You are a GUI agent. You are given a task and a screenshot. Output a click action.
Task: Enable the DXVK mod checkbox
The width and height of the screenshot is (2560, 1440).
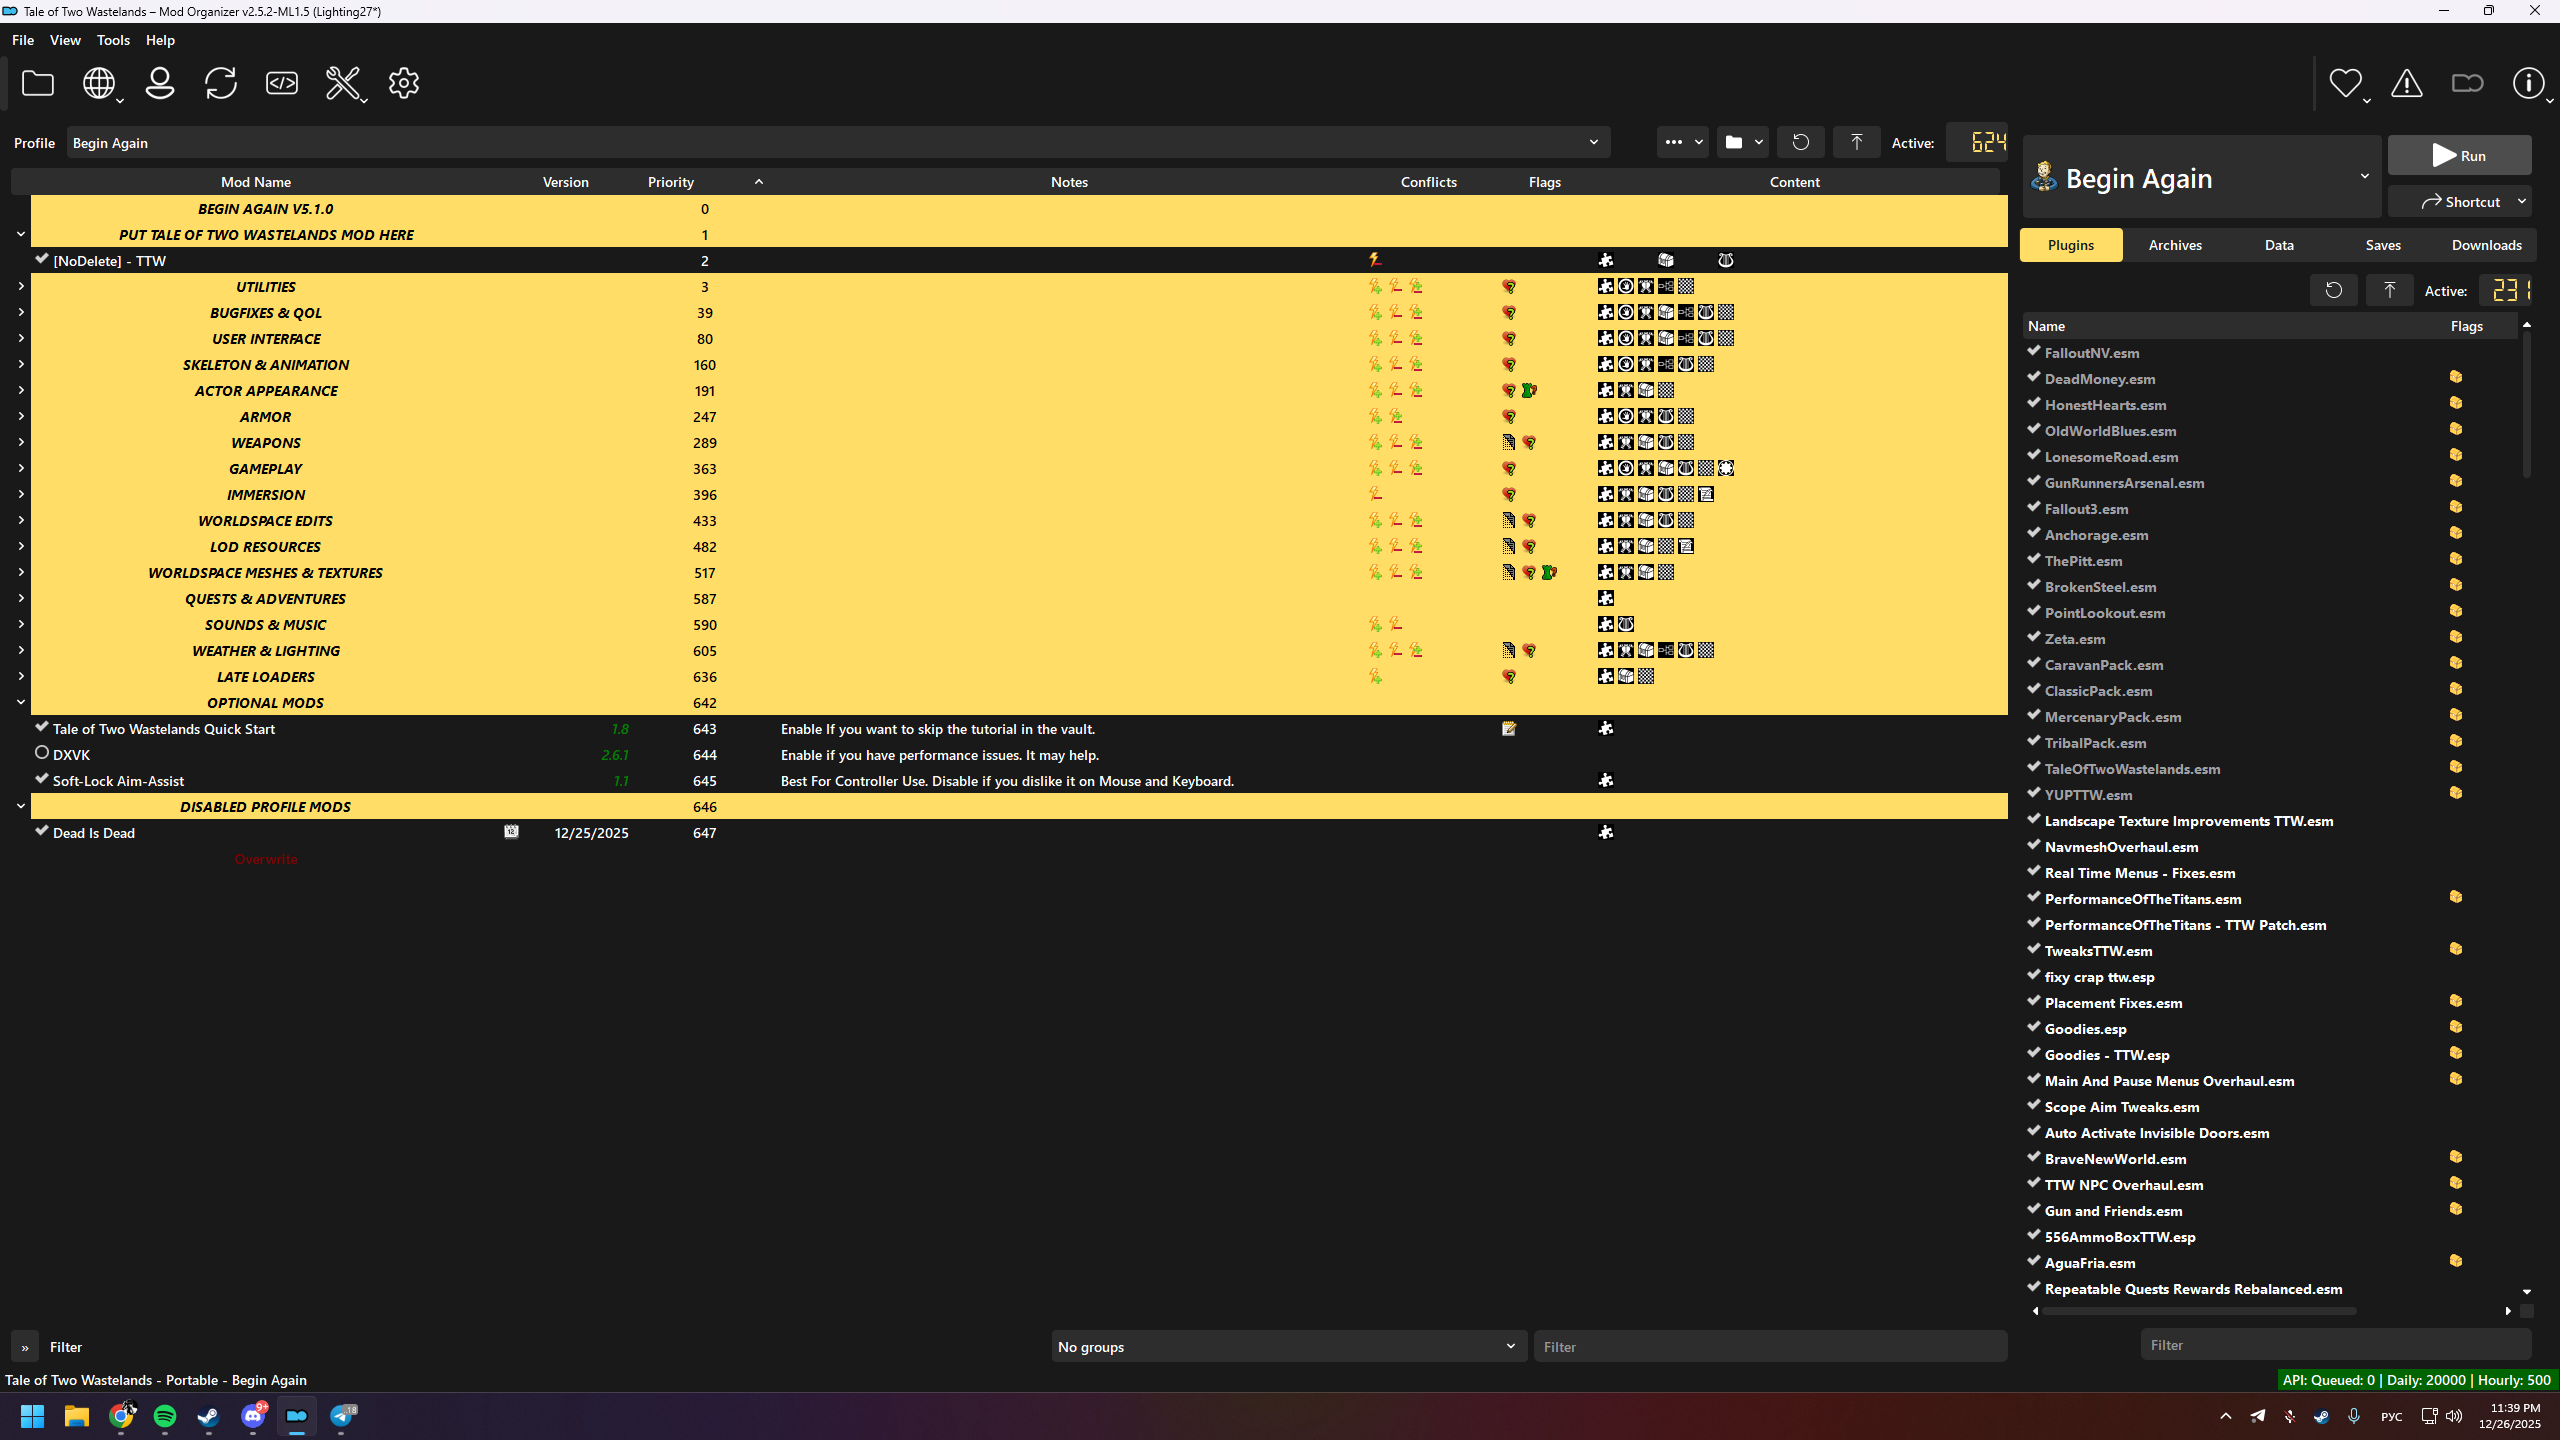click(x=42, y=753)
